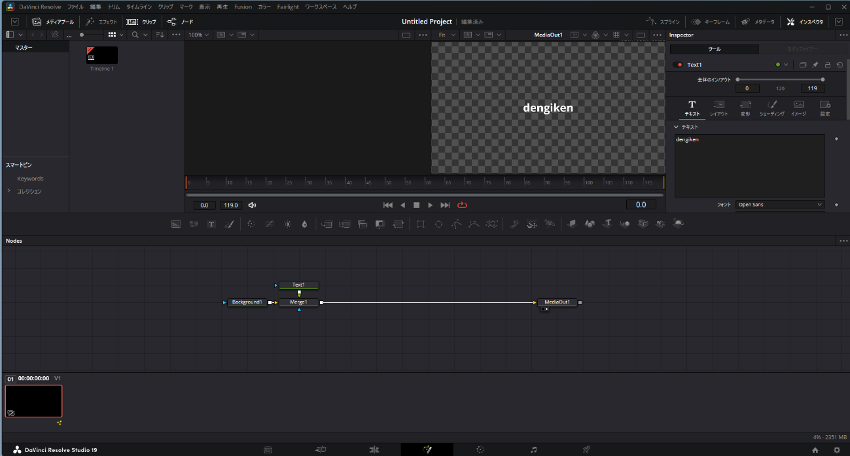Click the loop playback icon

tap(462, 205)
